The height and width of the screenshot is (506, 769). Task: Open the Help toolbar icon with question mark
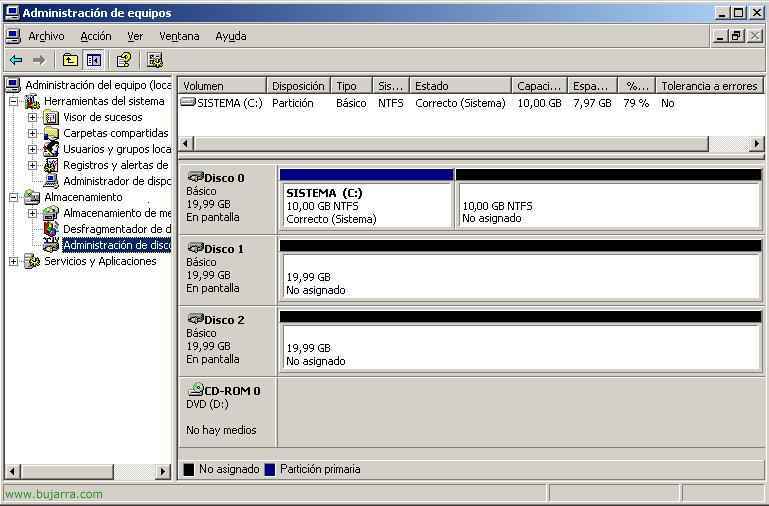[124, 60]
